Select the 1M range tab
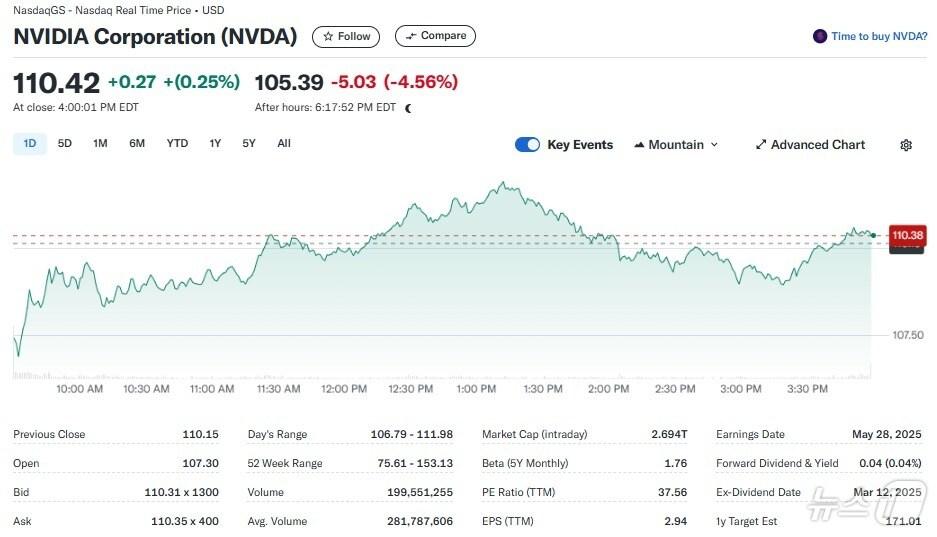Screen dimensions: 937x537 100,143
